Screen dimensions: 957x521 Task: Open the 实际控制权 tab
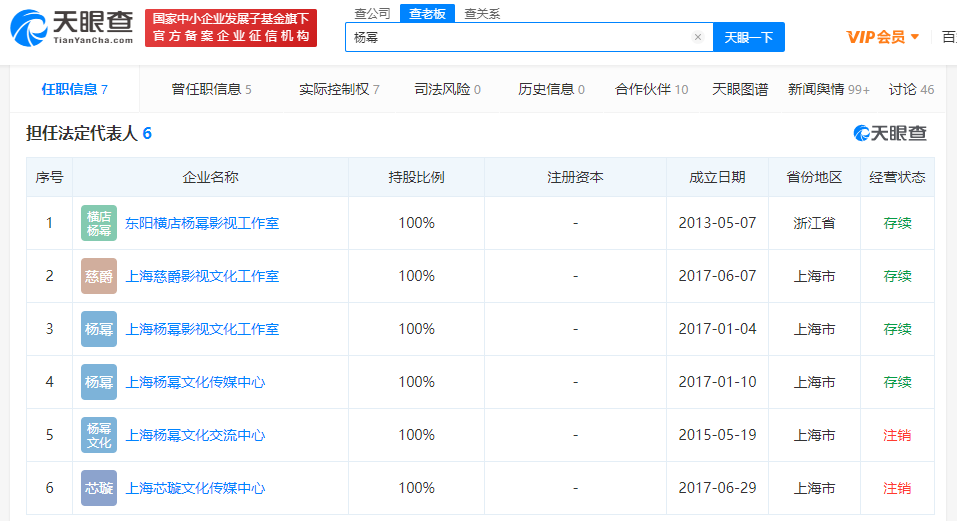pyautogui.click(x=339, y=89)
